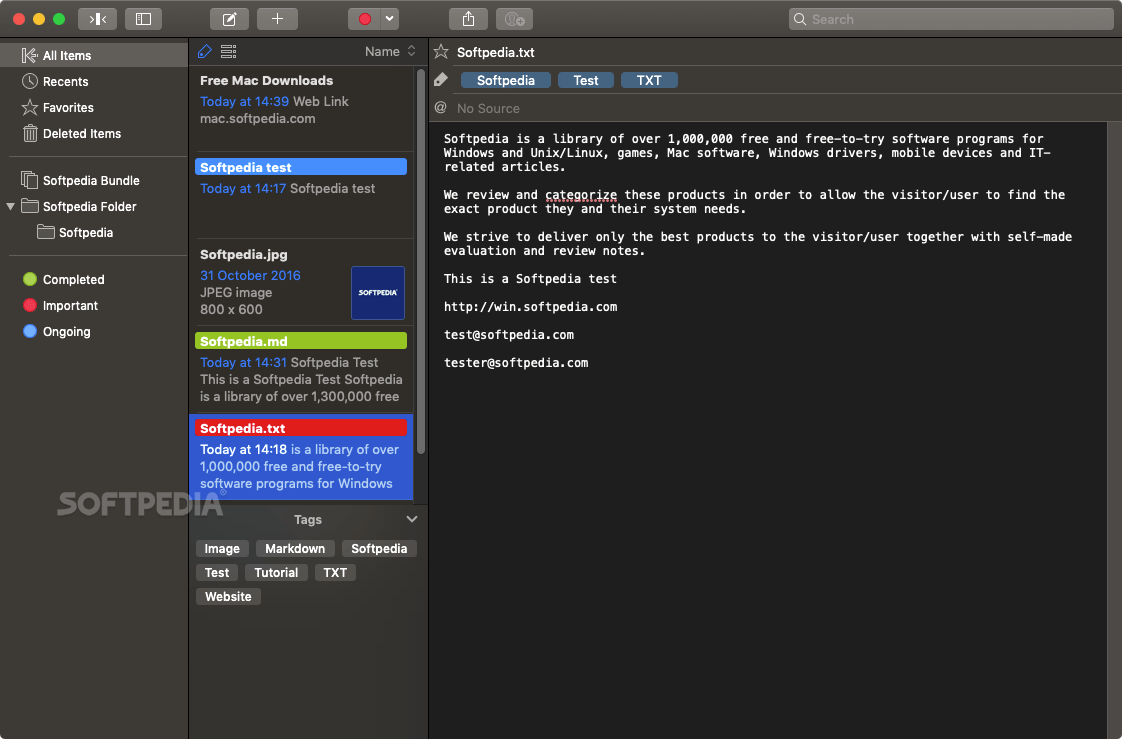
Task: Click the share toolbar icon
Action: coord(468,19)
